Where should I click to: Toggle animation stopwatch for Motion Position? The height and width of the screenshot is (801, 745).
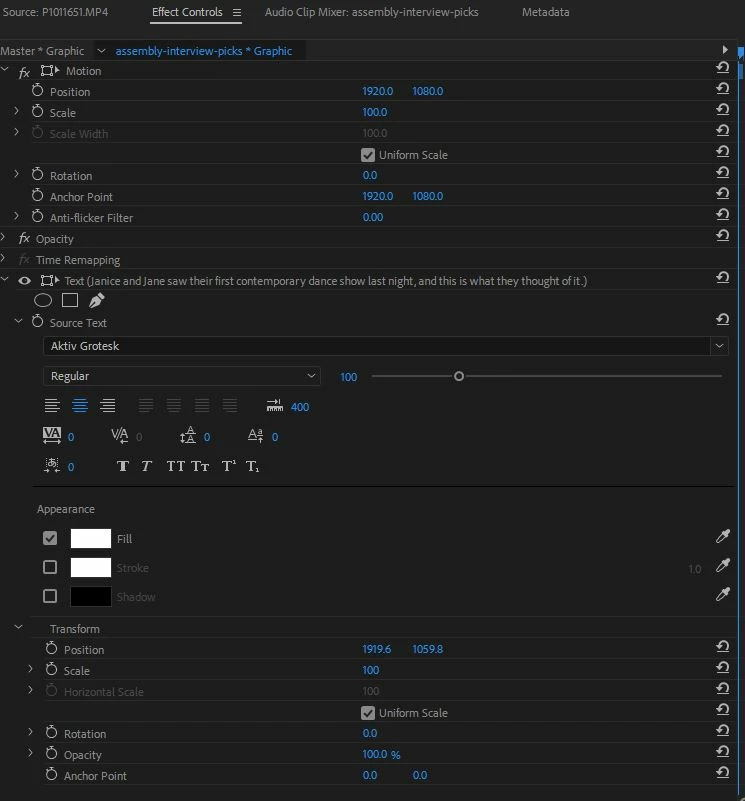(x=37, y=91)
